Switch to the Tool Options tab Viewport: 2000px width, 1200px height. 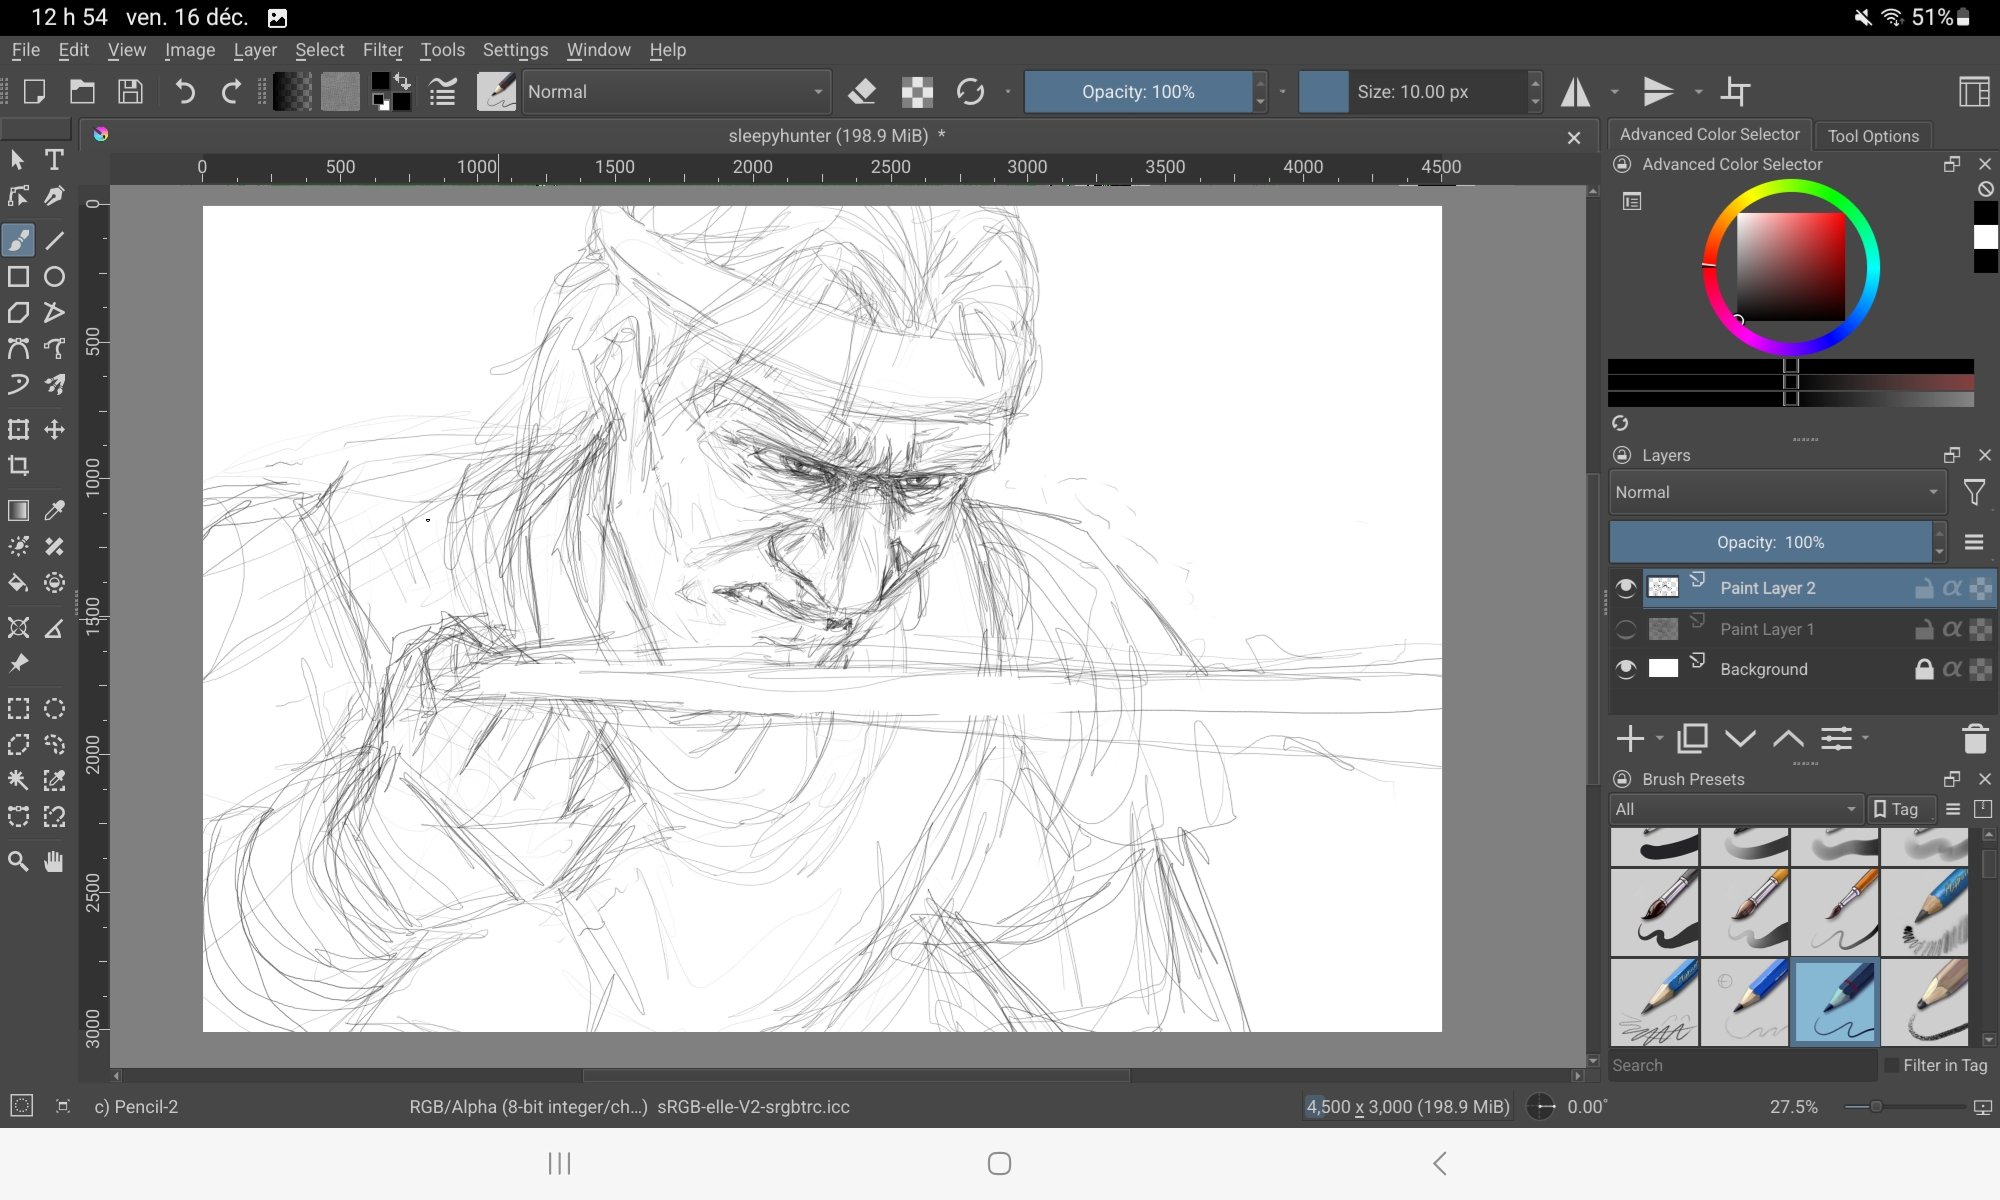pyautogui.click(x=1872, y=136)
